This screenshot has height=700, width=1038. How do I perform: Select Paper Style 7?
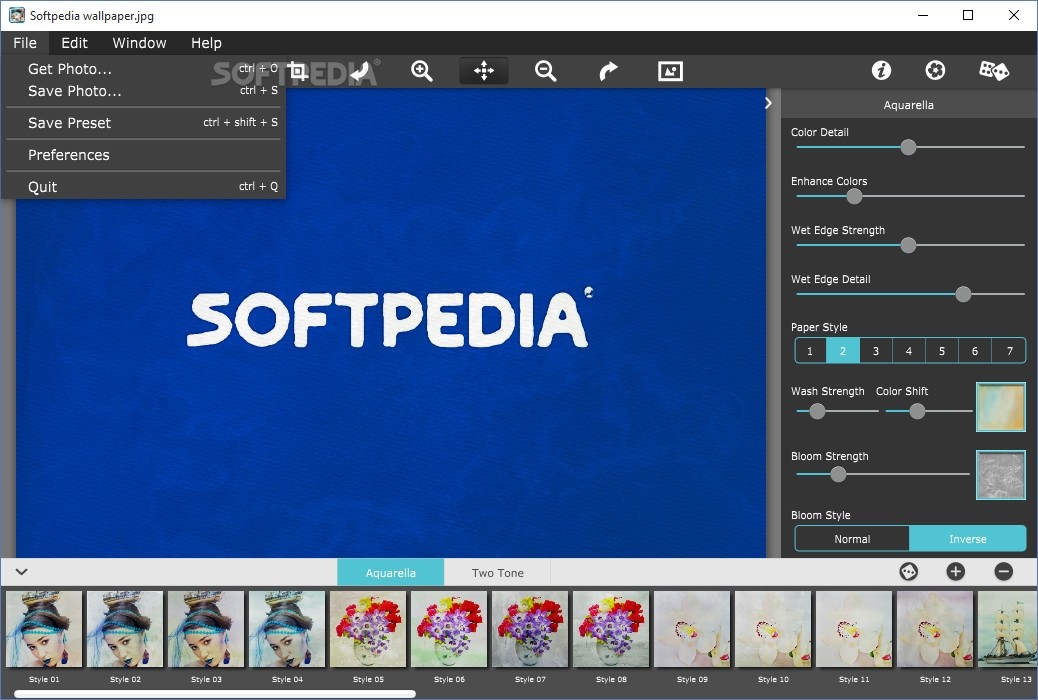click(x=1009, y=351)
